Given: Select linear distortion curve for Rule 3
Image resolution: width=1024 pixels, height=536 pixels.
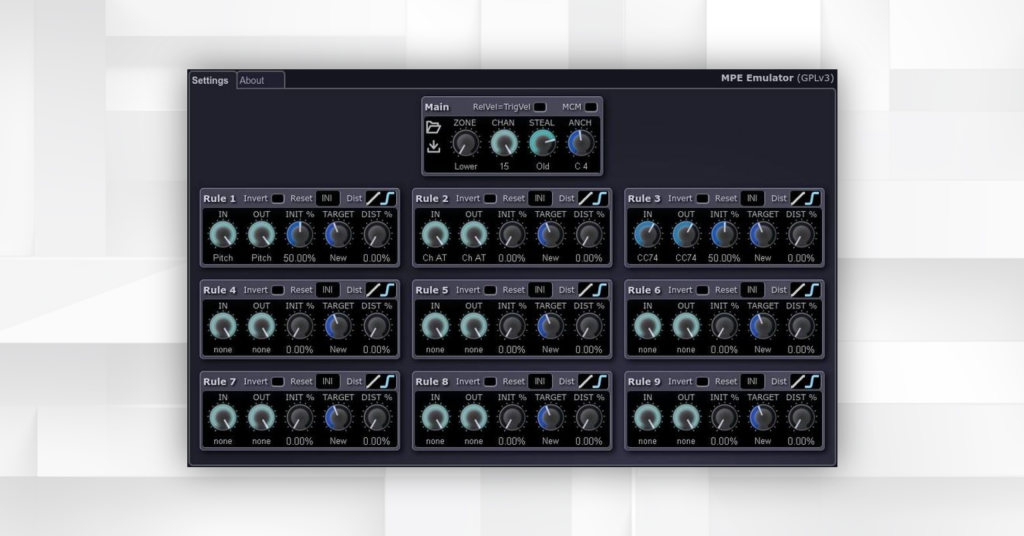Looking at the screenshot, I should point(798,198).
